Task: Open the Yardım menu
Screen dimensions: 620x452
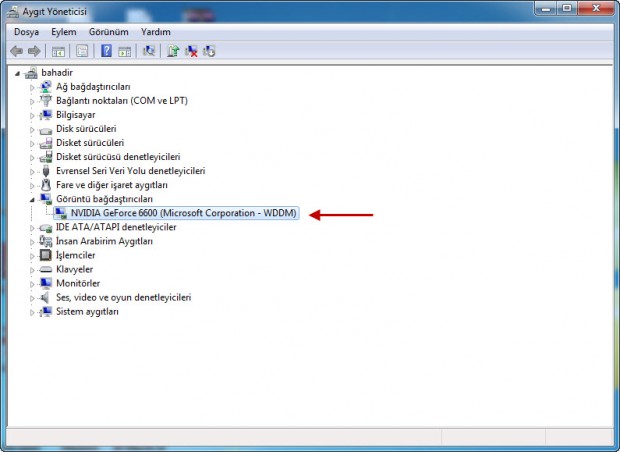Action: point(156,32)
